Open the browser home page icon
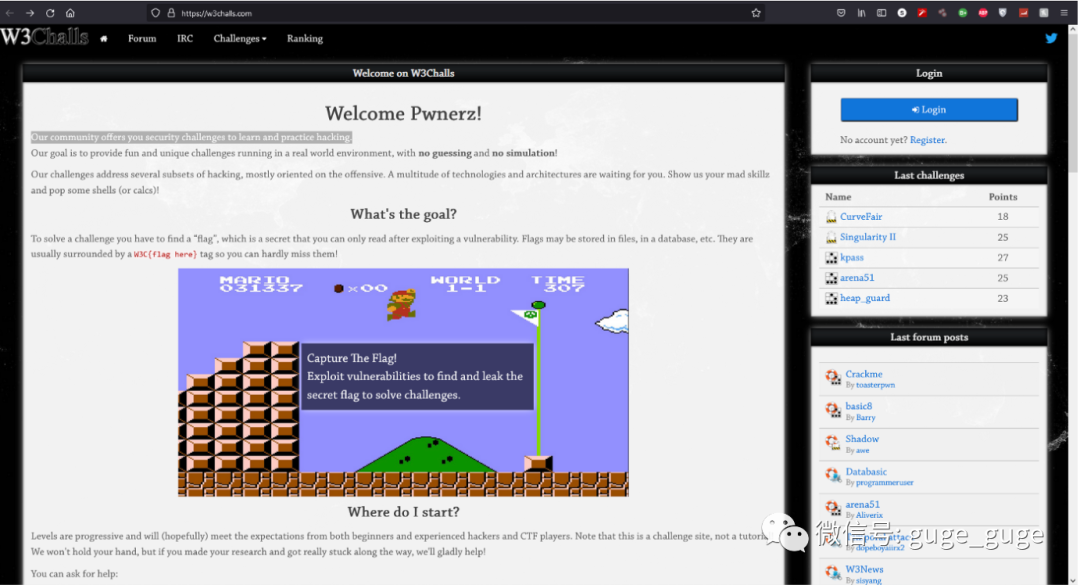1080x585 pixels. click(70, 13)
